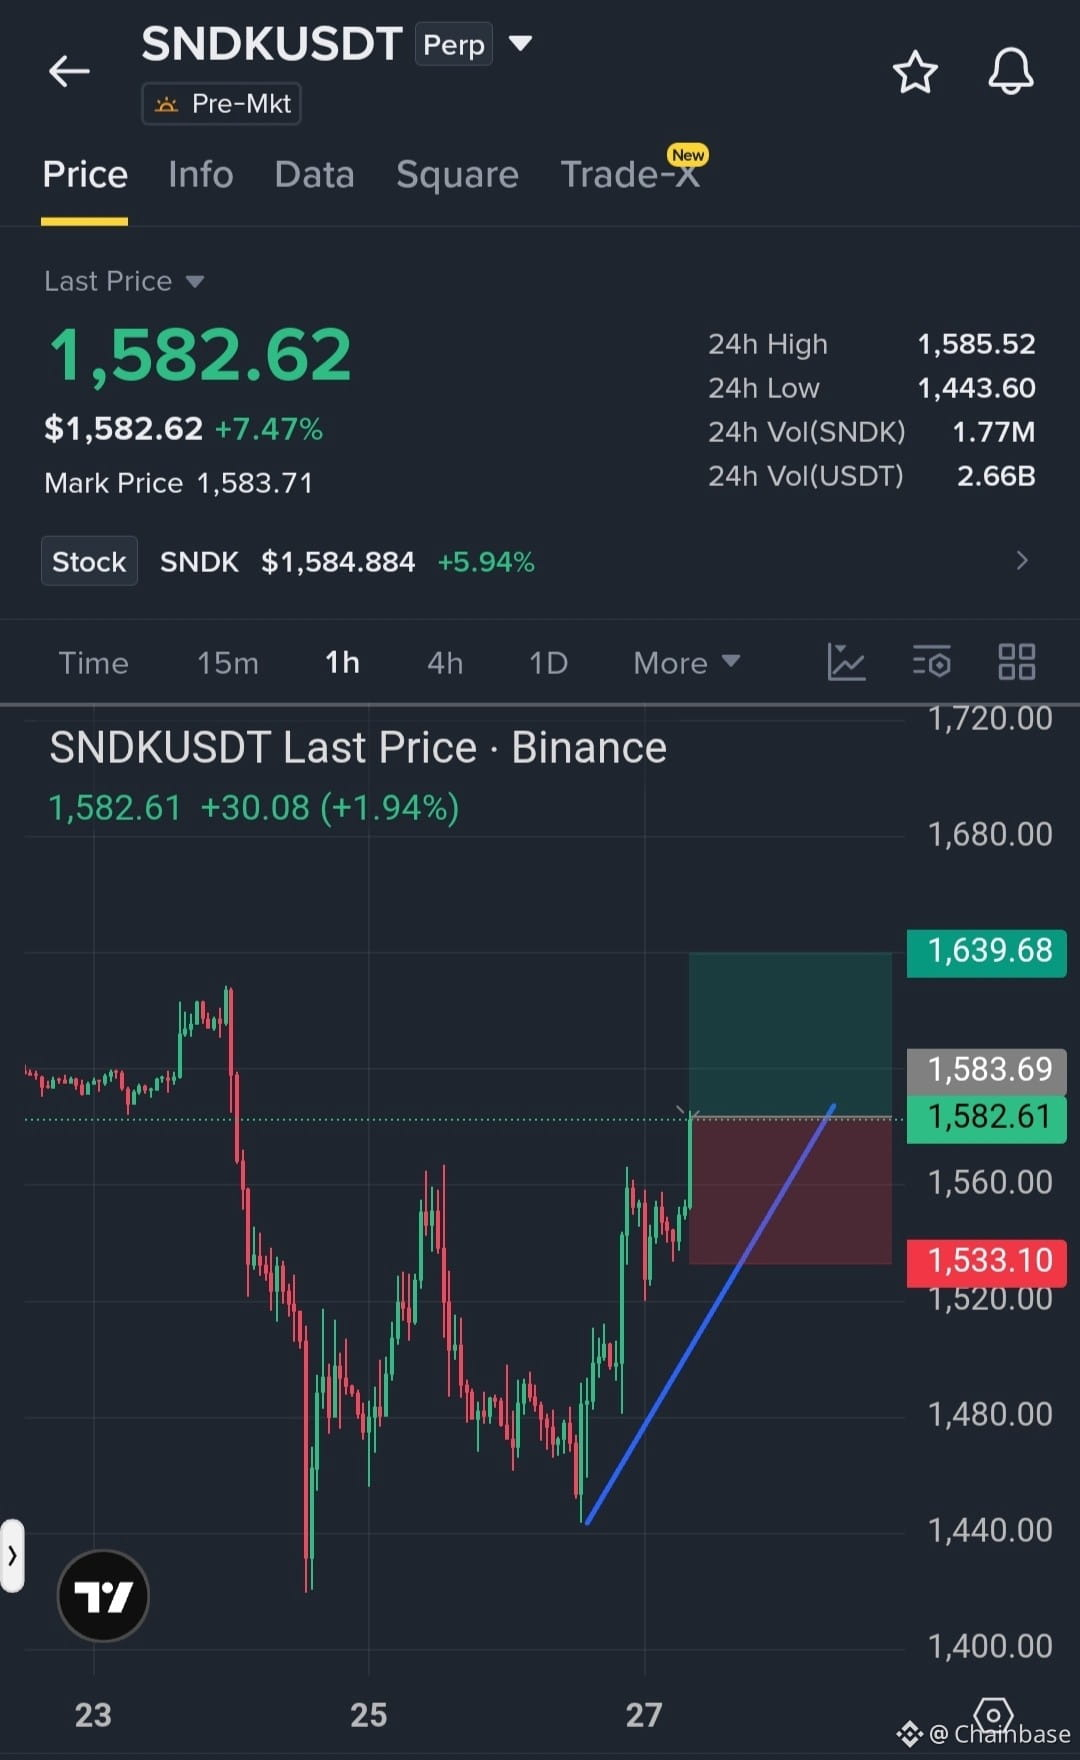1080x1760 pixels.
Task: Select the blue trend line on chart
Action: point(710,1314)
